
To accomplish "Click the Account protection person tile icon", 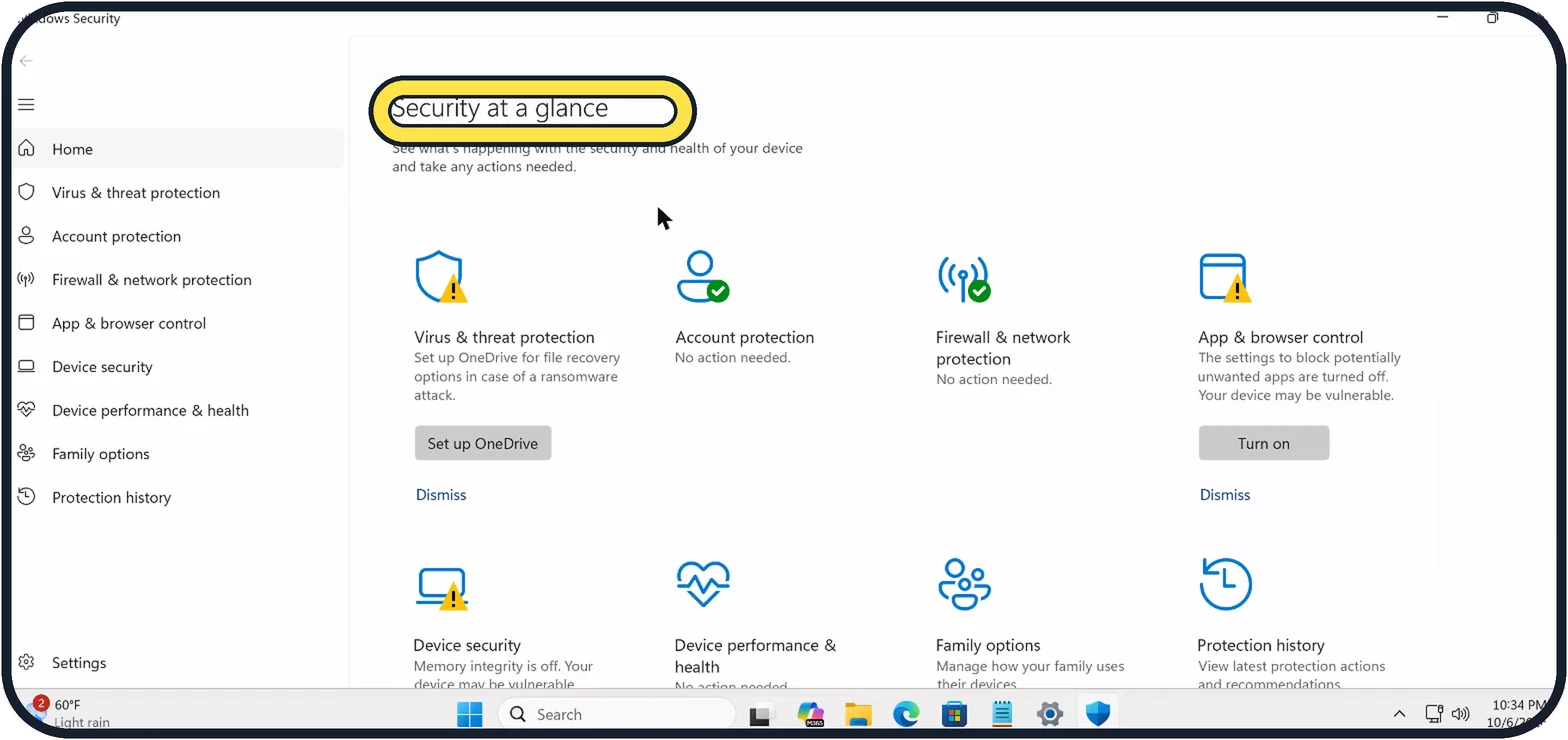I will click(x=702, y=276).
